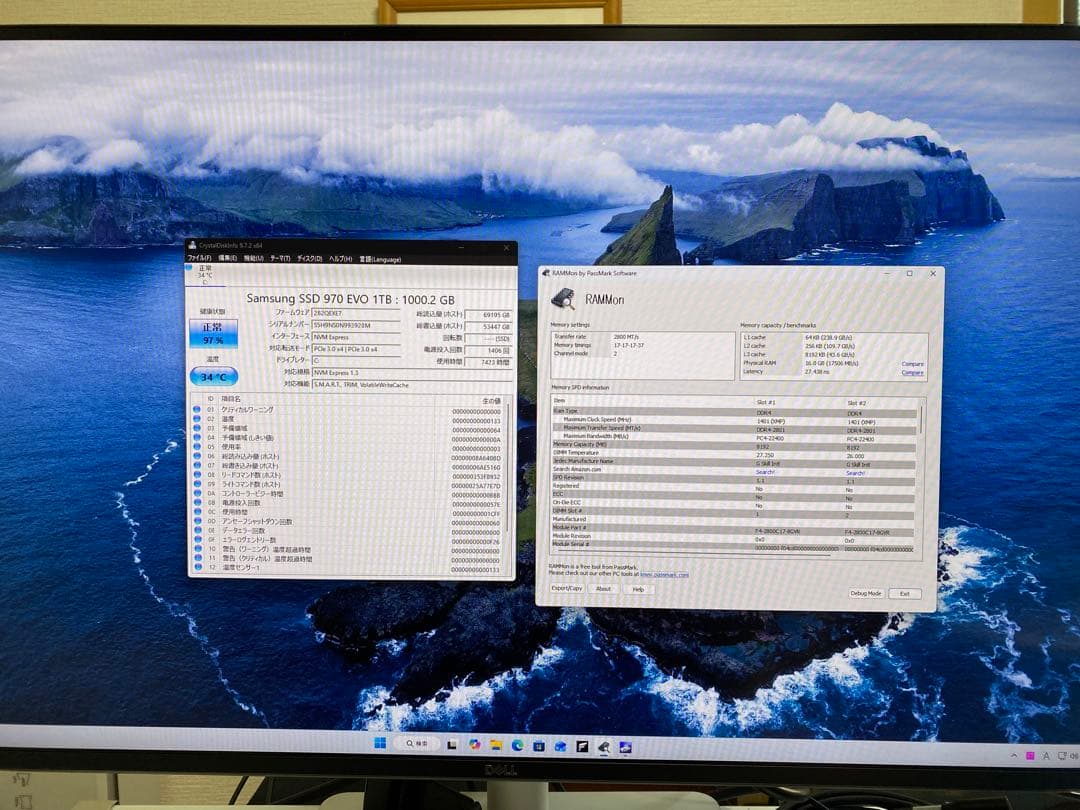The width and height of the screenshot is (1080, 810).
Task: Click the PCIe 3.0 x4 transfer mode field
Action: click(356, 349)
